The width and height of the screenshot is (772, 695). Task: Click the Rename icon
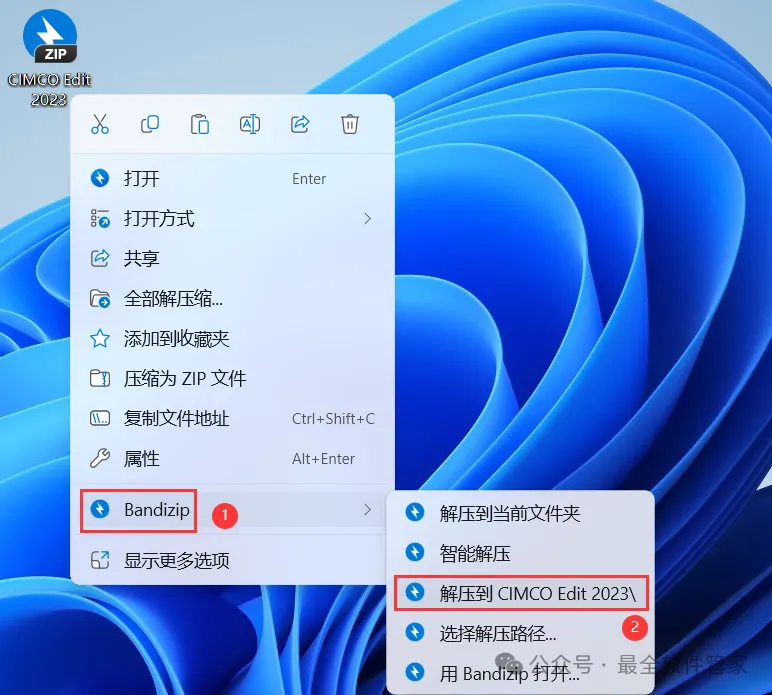250,124
